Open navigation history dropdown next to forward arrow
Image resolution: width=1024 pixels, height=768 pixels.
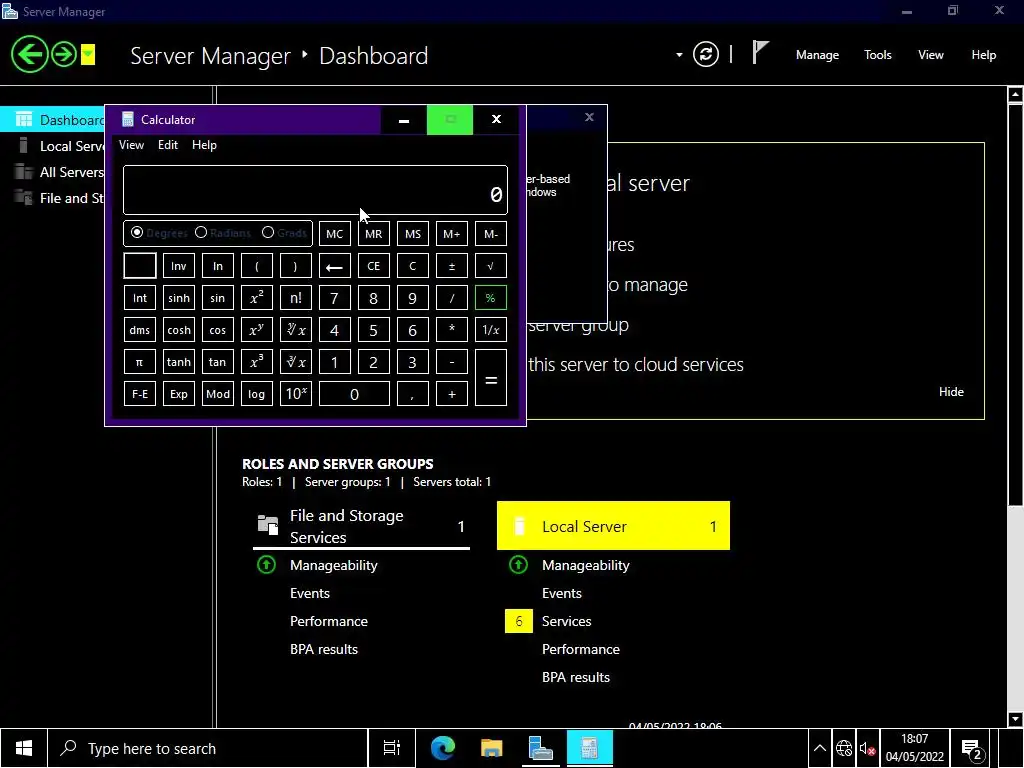88,54
